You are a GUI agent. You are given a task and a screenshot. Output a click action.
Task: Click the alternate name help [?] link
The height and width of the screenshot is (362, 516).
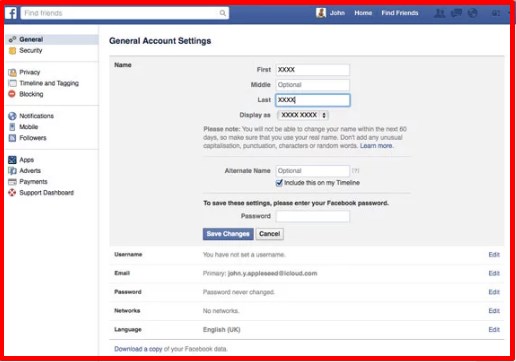(356, 171)
